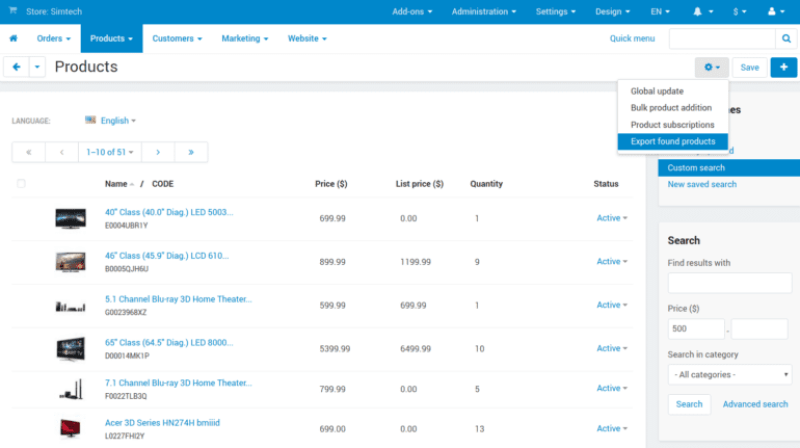Viewport: 800px width, 448px height.
Task: Go to the last page of products
Action: click(x=190, y=152)
